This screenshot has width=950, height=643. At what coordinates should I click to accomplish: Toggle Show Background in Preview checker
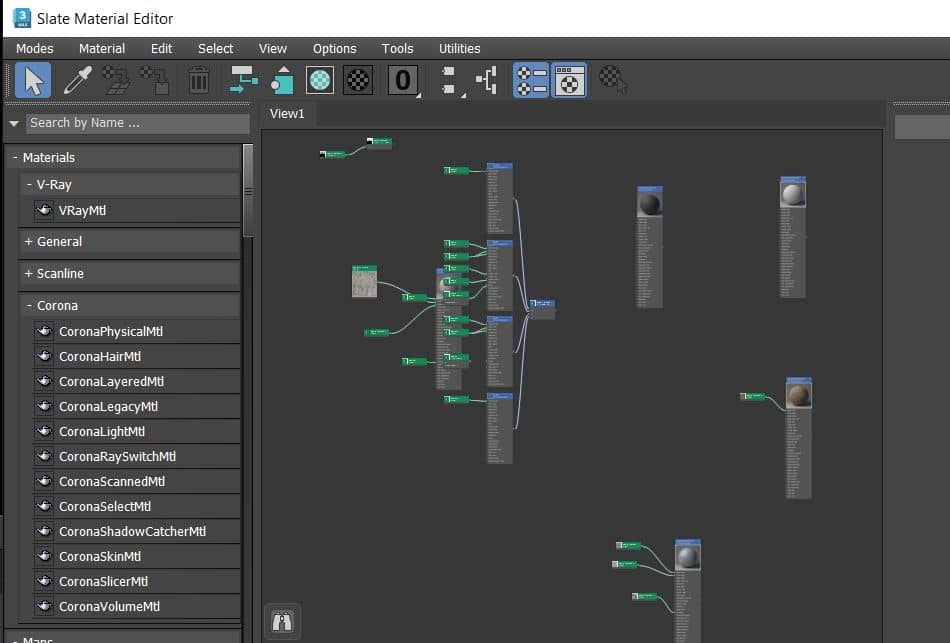358,80
